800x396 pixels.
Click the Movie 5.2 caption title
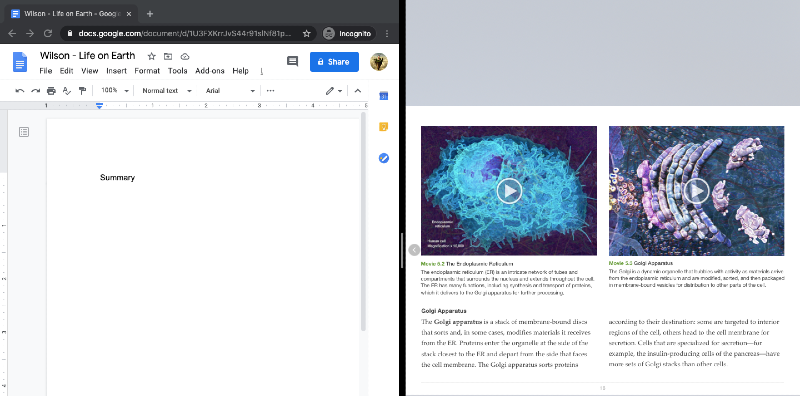467,264
